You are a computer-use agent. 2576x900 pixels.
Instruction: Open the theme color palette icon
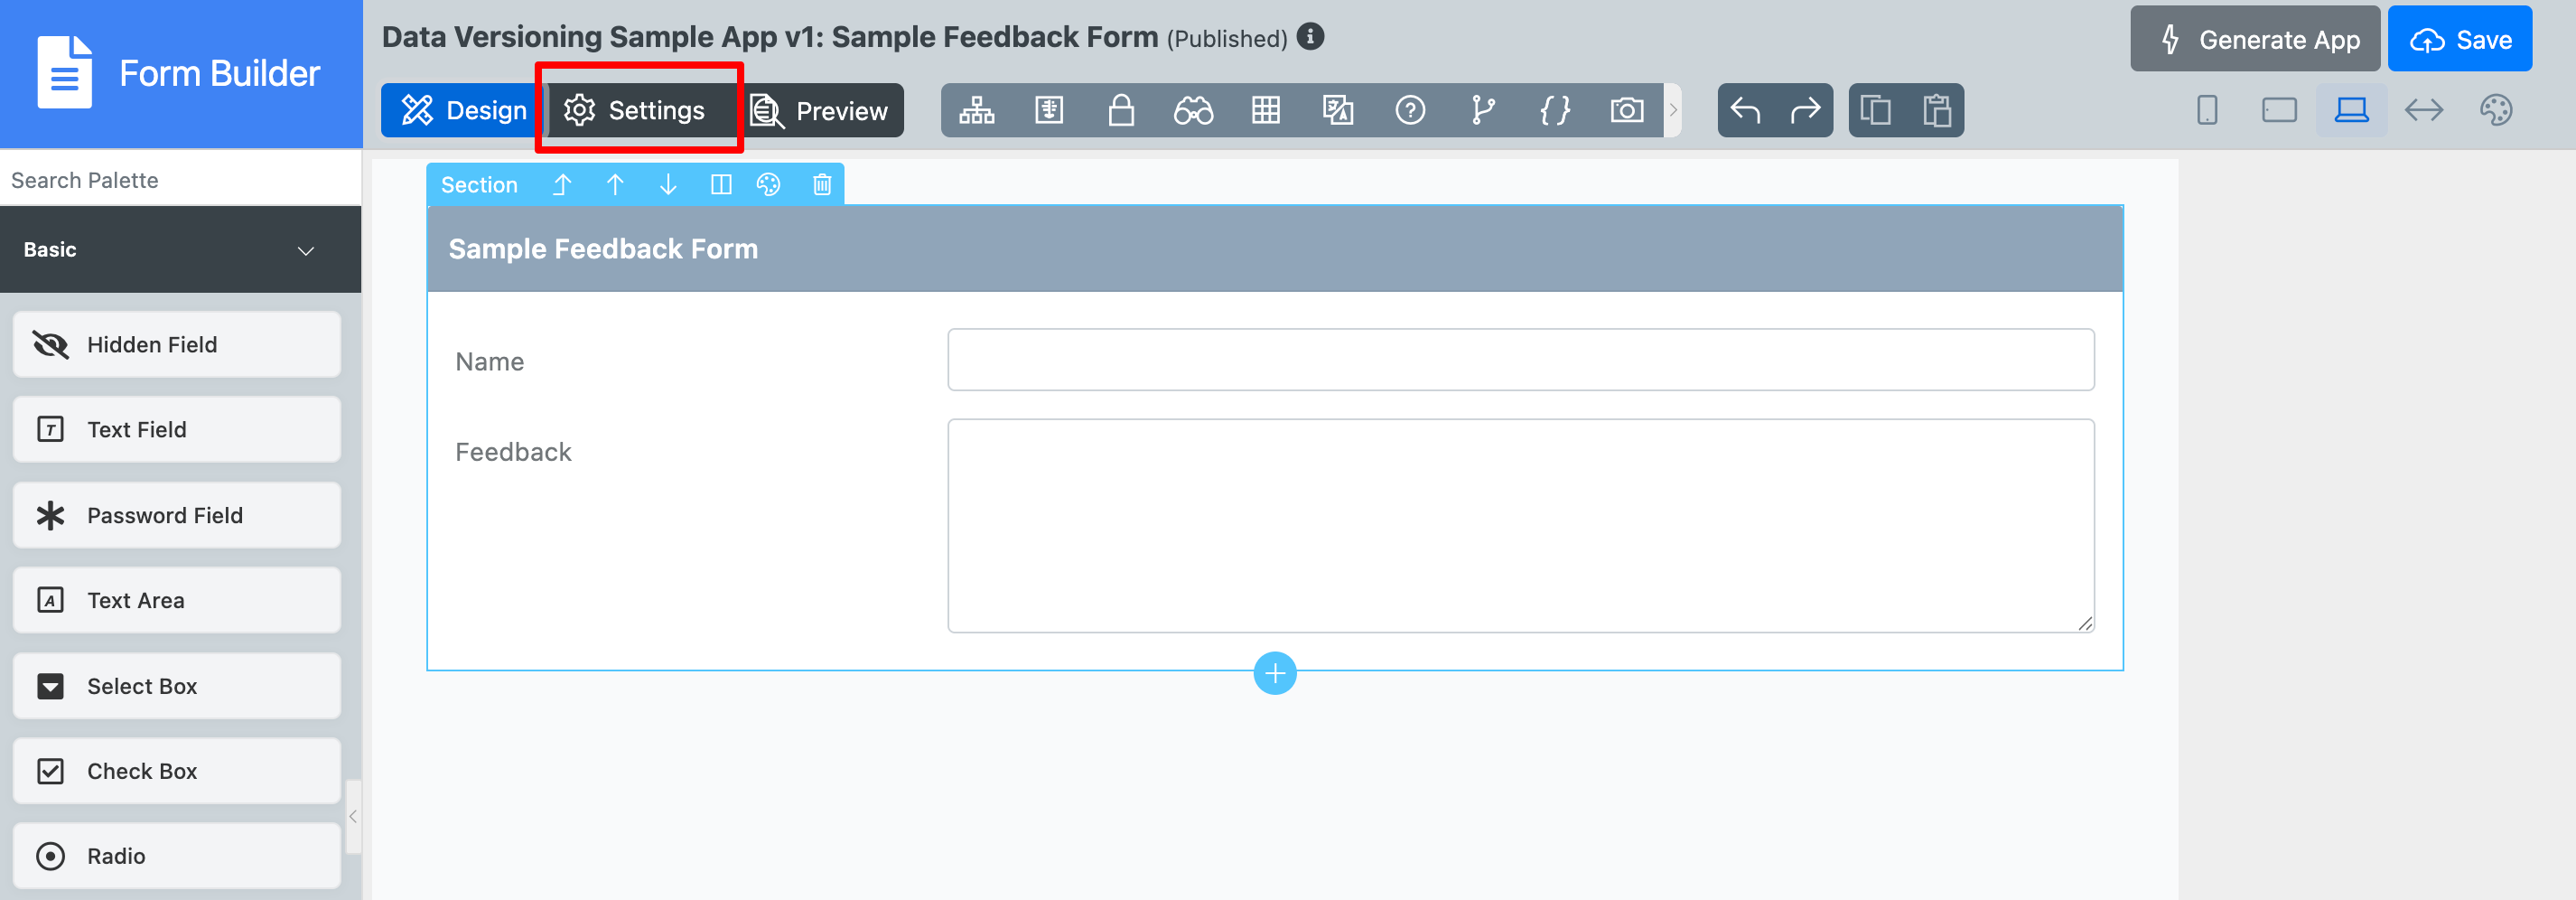click(x=2495, y=110)
